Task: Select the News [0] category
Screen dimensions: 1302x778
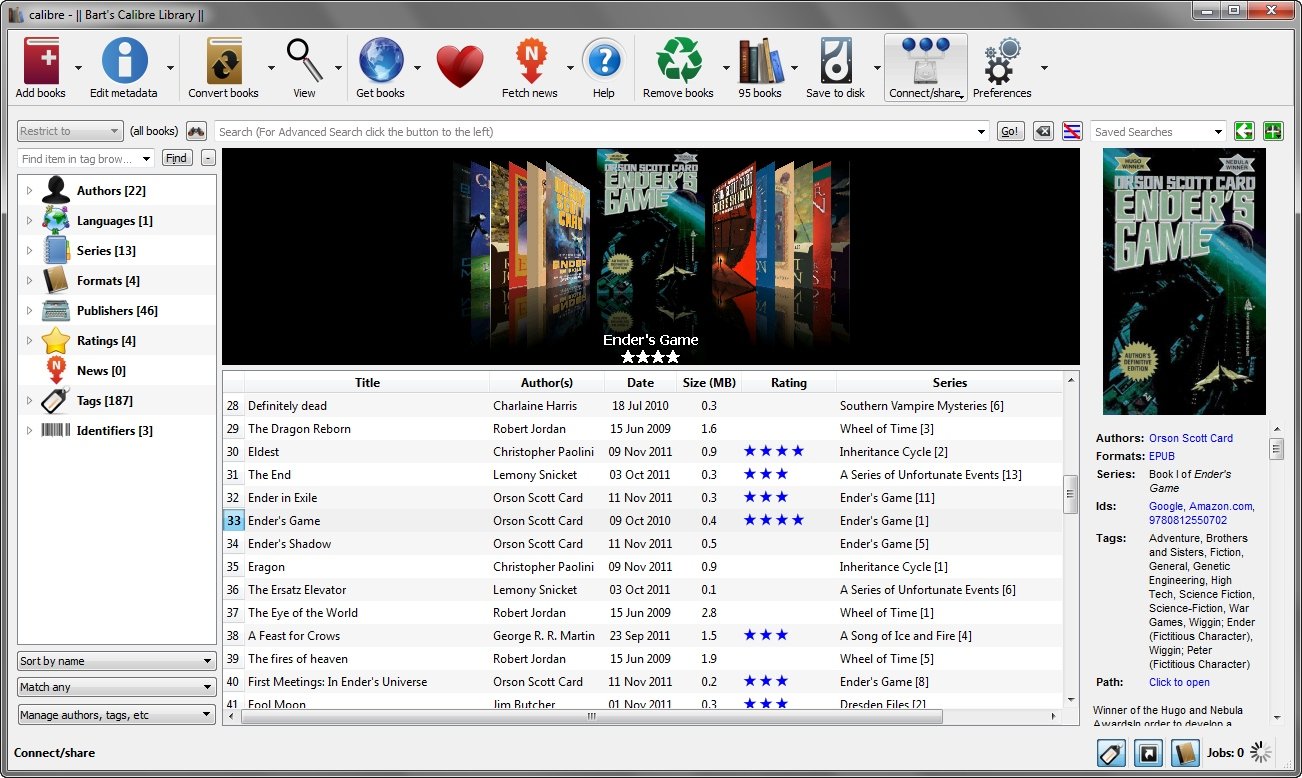Action: 101,370
